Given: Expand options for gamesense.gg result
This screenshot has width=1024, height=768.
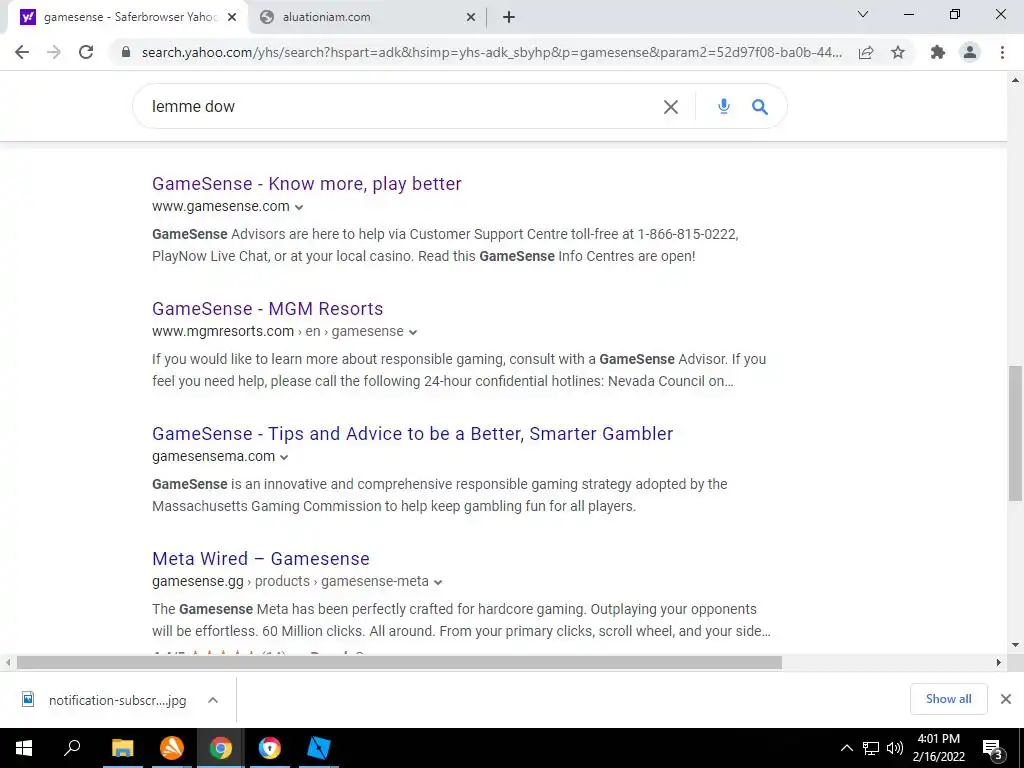Looking at the screenshot, I should click(438, 583).
